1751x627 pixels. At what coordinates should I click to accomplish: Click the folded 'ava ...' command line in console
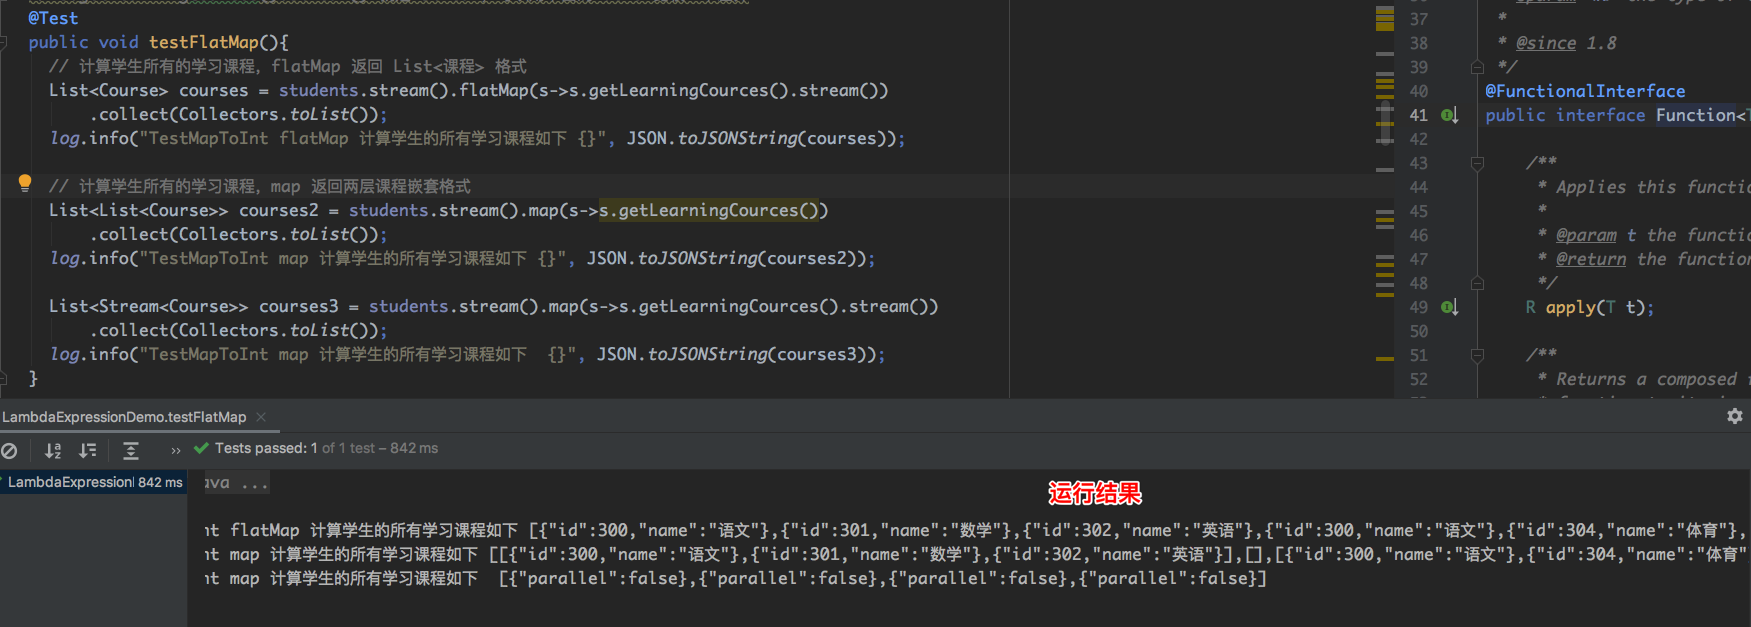coord(236,483)
